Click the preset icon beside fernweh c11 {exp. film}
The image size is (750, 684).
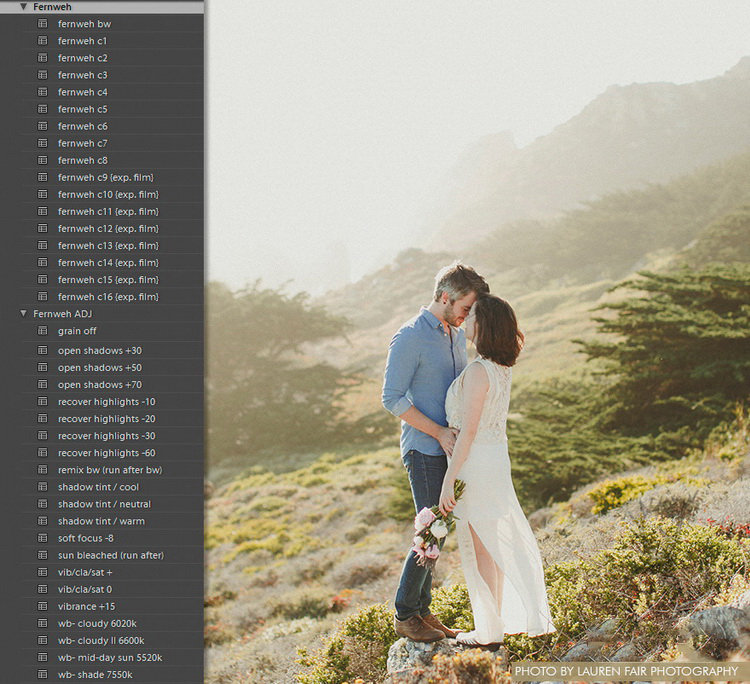click(43, 211)
